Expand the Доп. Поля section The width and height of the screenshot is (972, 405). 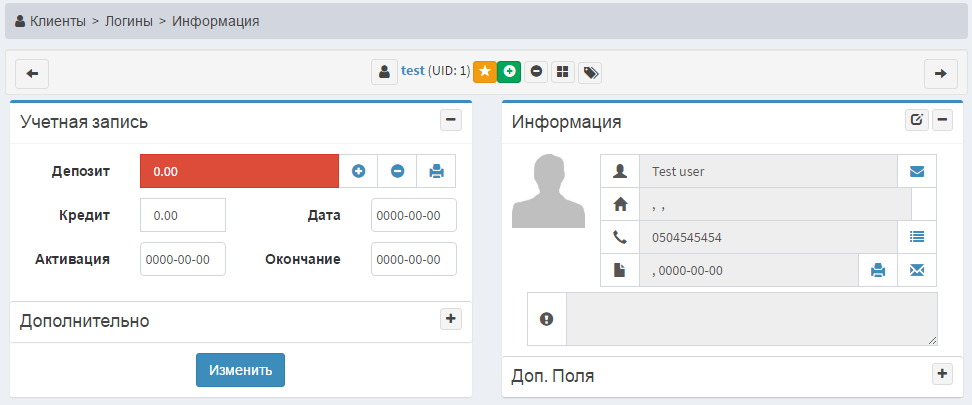941,374
